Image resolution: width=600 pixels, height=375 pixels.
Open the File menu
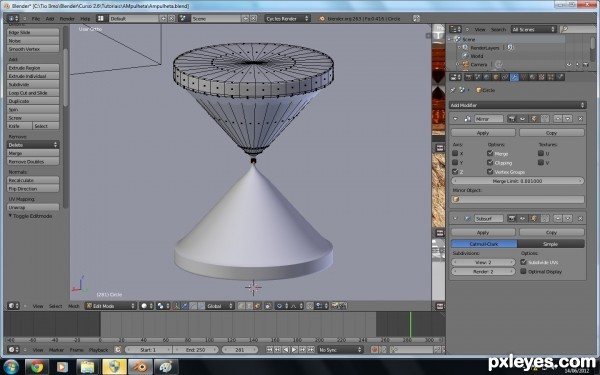[x=36, y=18]
